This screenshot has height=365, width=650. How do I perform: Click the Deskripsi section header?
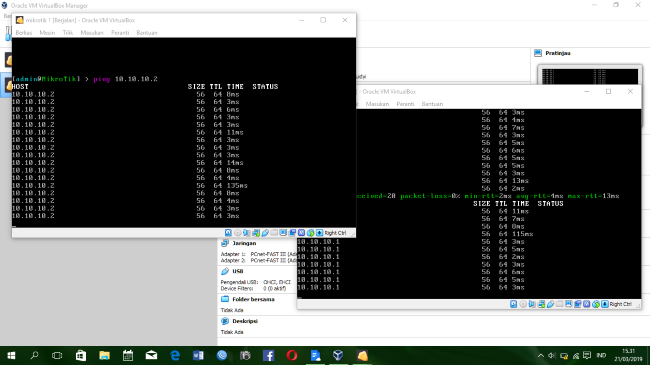point(245,321)
